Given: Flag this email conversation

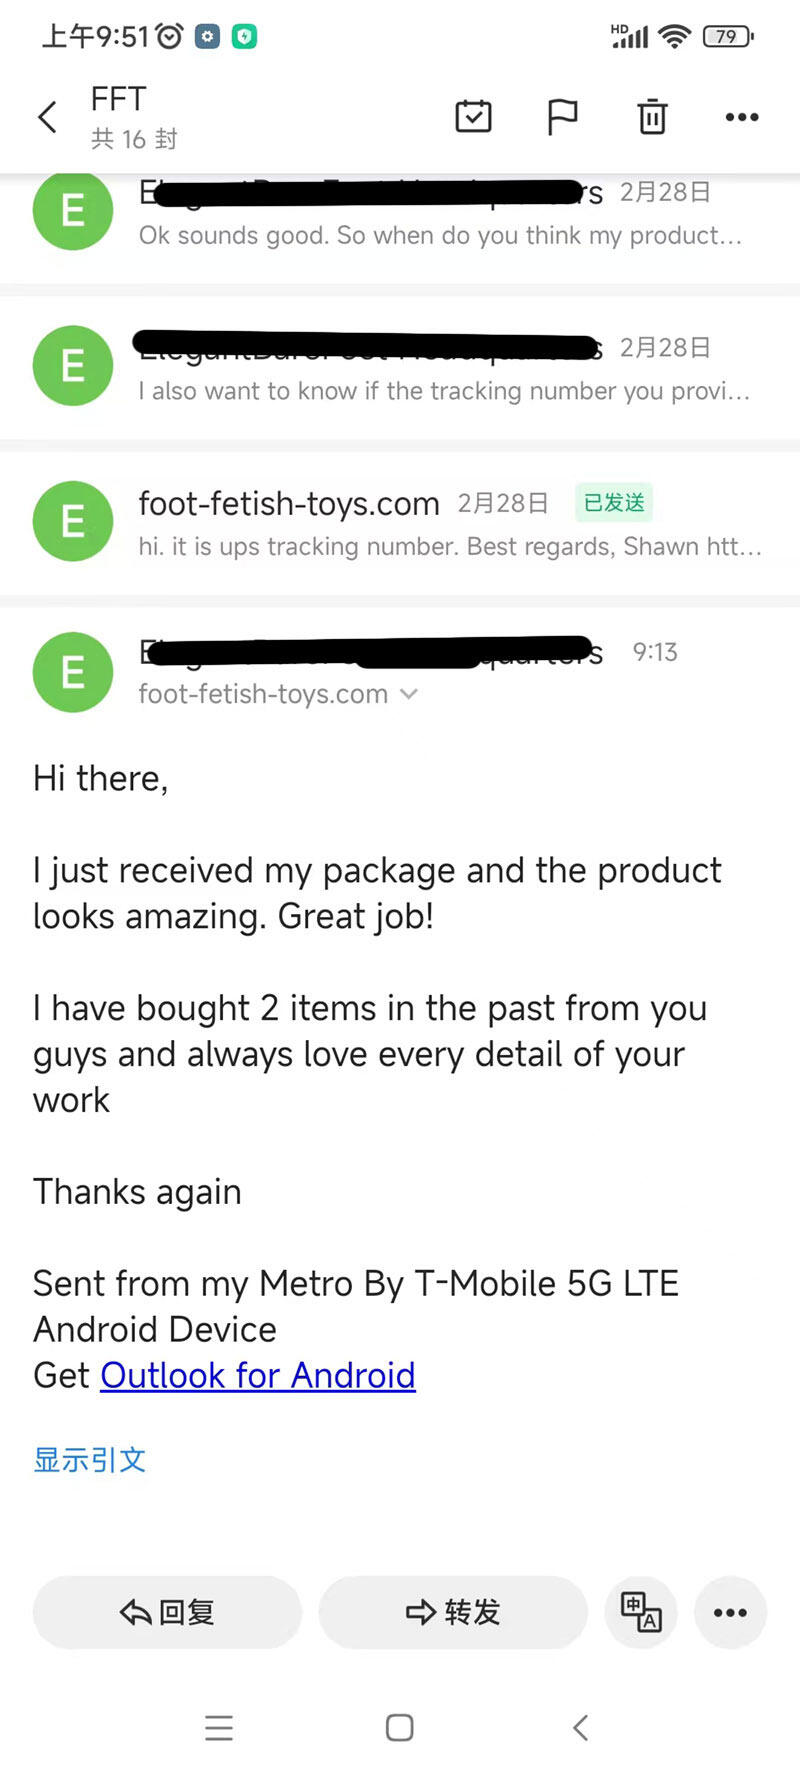Looking at the screenshot, I should coord(563,116).
